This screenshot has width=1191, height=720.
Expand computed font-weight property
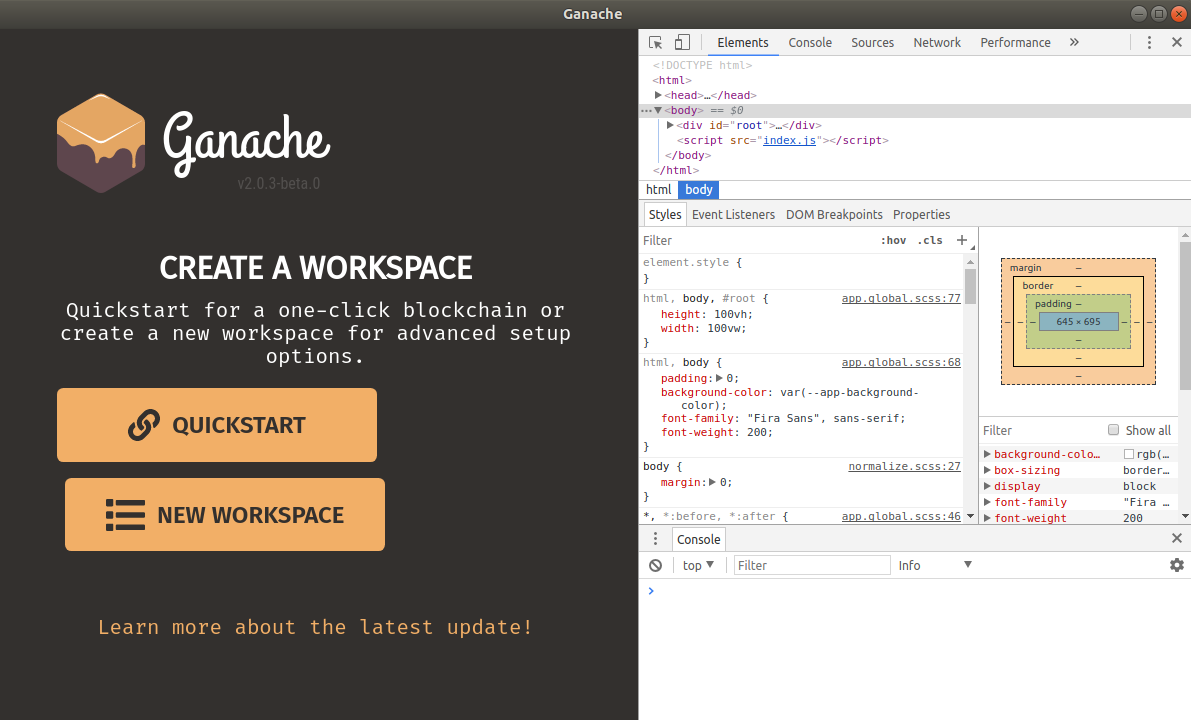pos(987,518)
